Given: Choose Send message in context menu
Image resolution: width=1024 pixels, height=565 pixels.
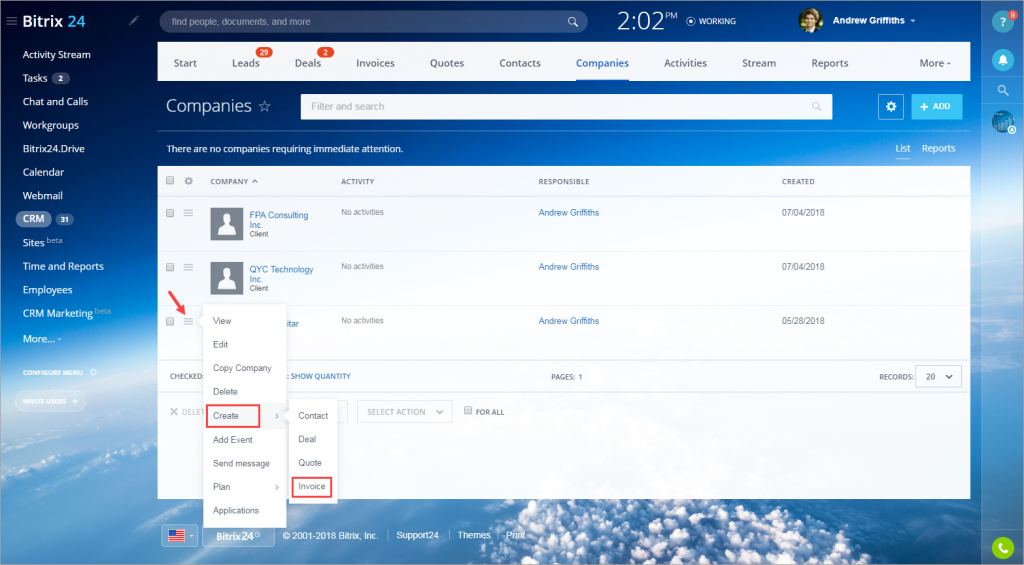Looking at the screenshot, I should 242,463.
